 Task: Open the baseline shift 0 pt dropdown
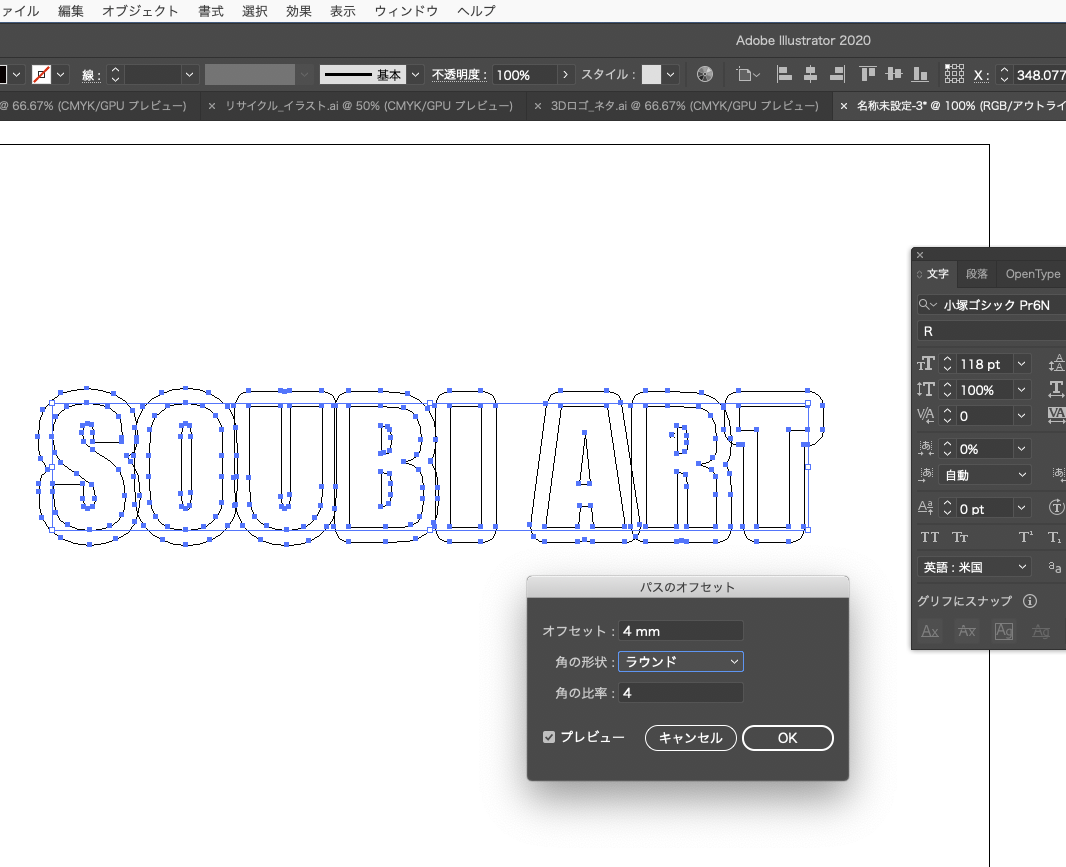(1021, 508)
